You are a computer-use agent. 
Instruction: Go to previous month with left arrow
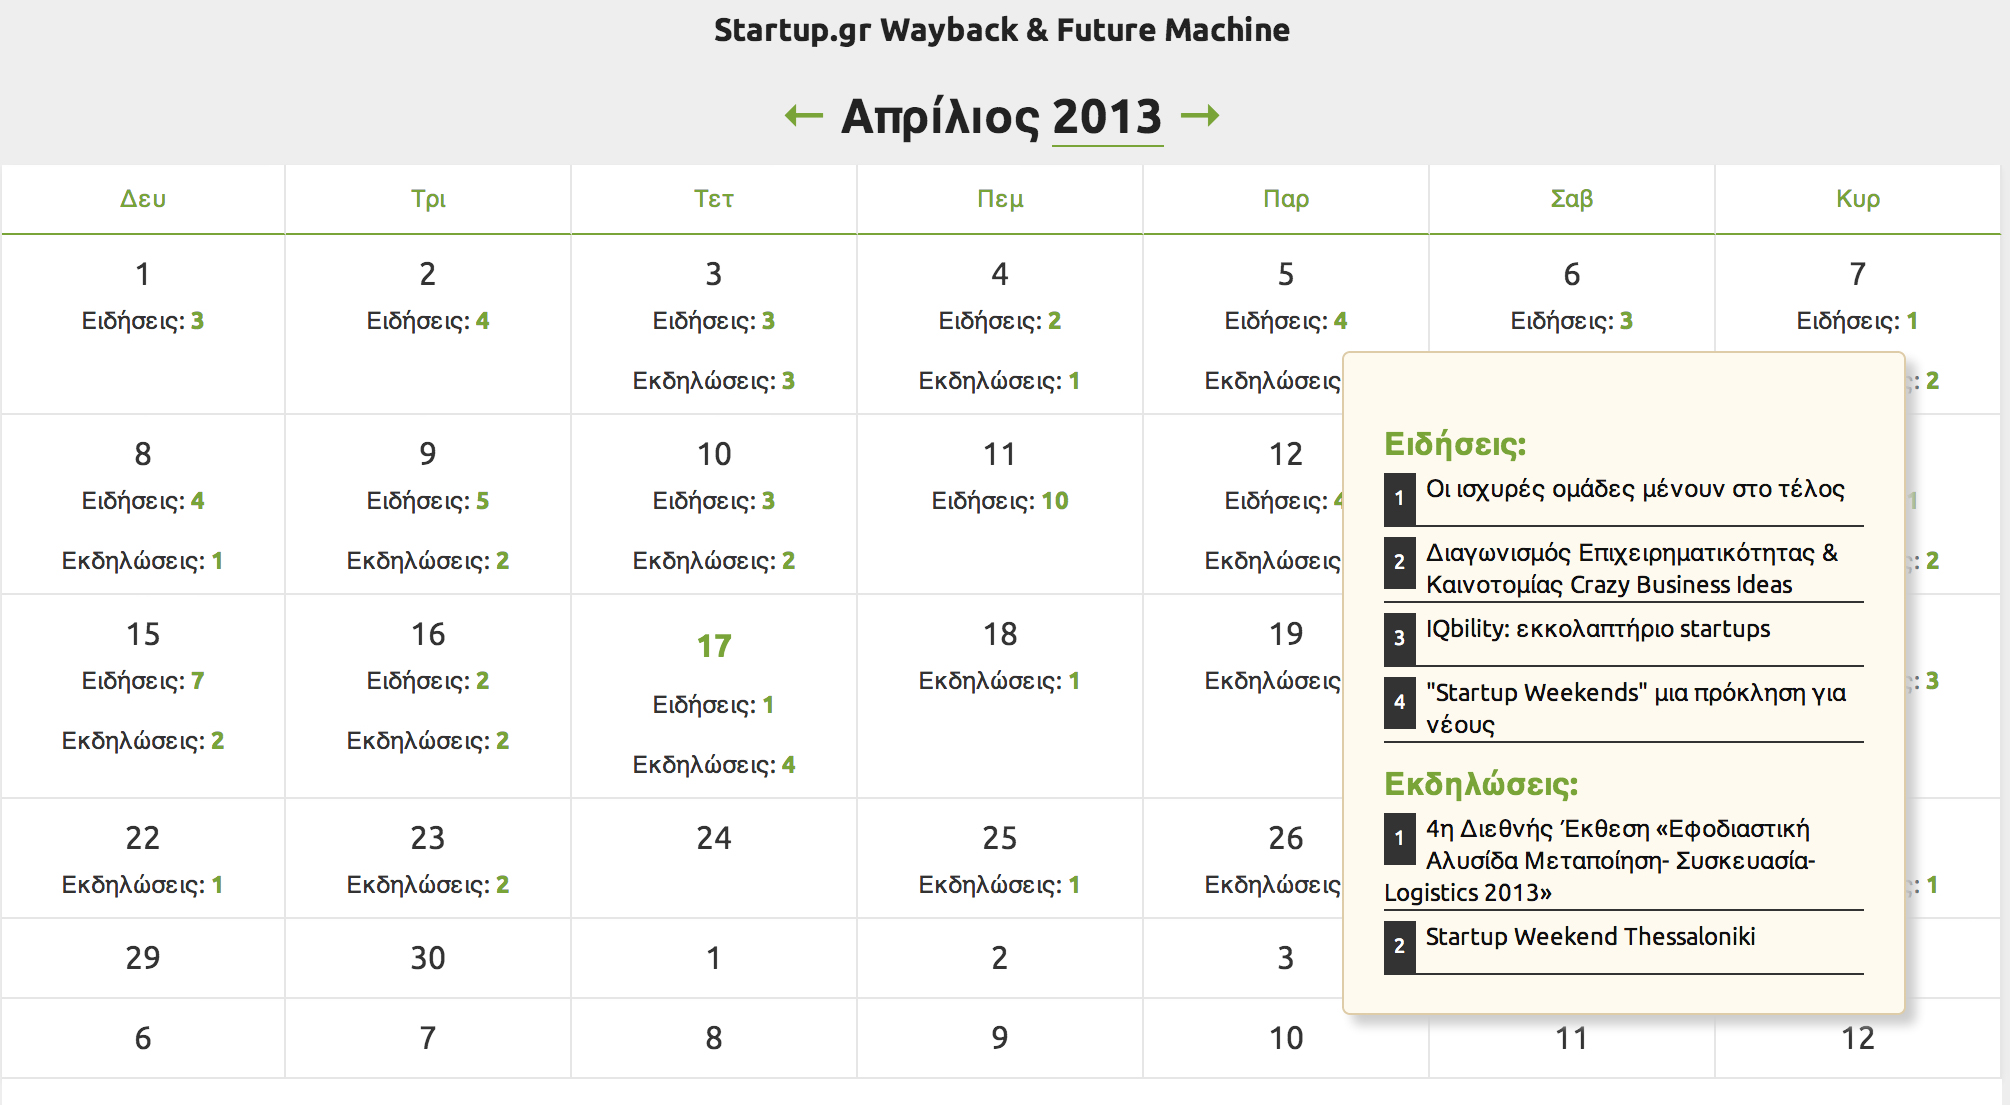[804, 116]
